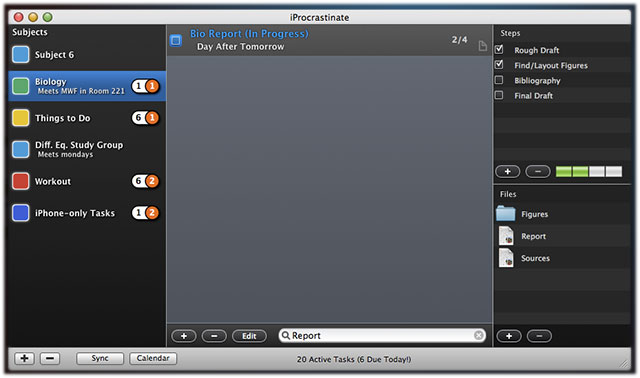Check the Bibliography step

click(499, 80)
